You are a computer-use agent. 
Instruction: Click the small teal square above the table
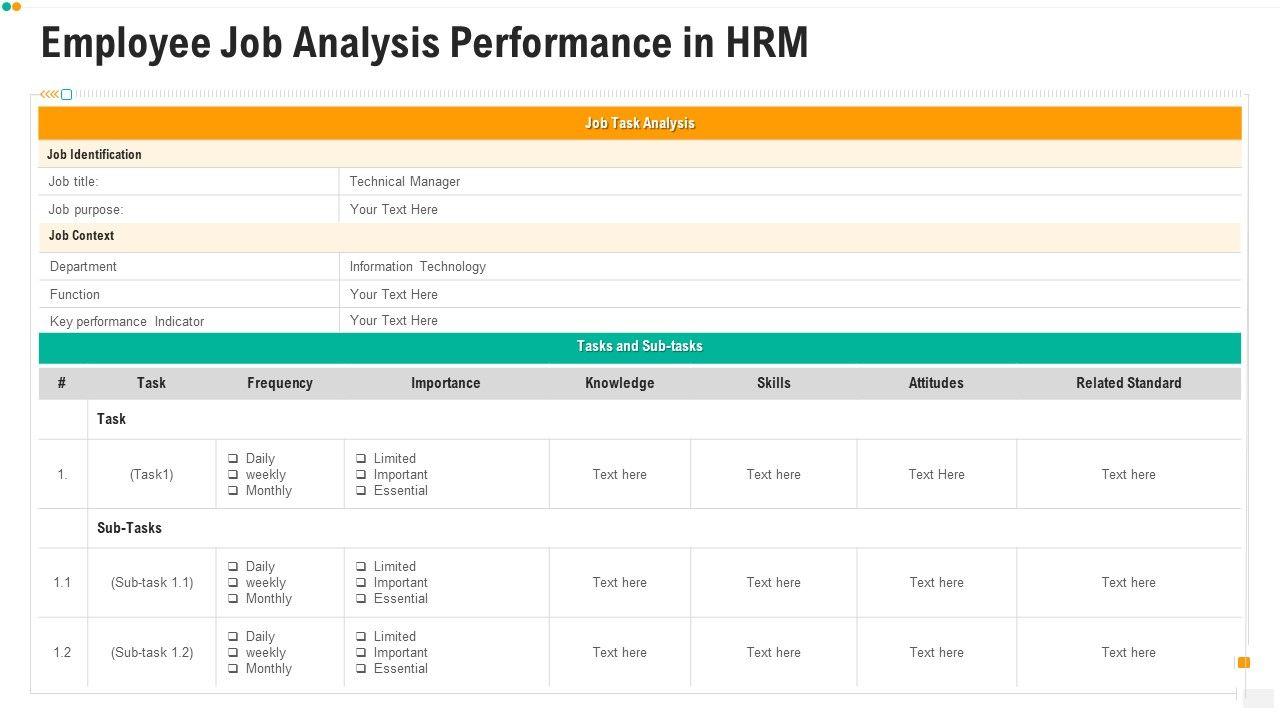pyautogui.click(x=67, y=94)
